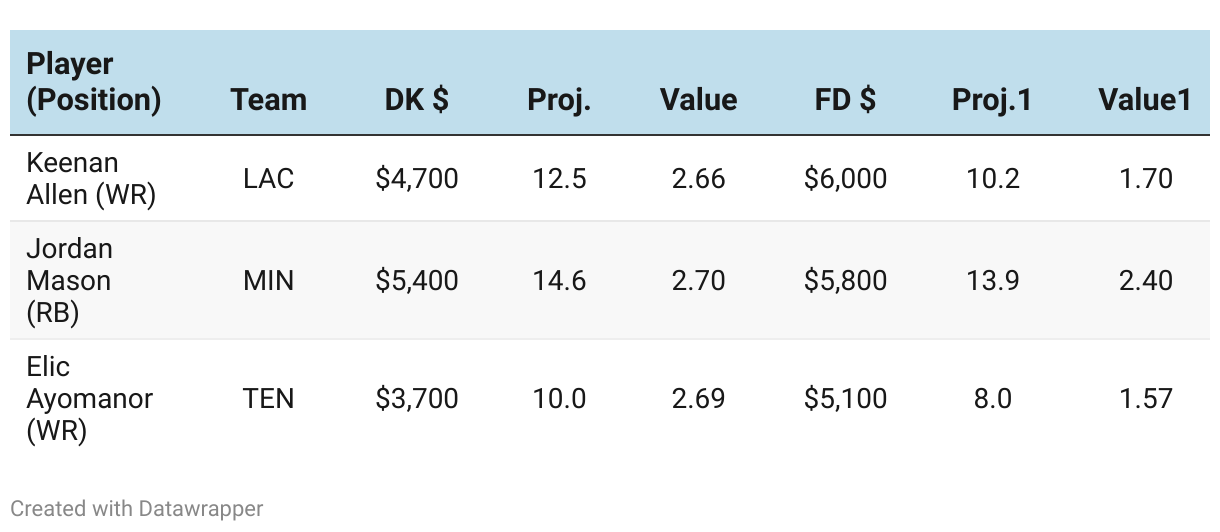This screenshot has width=1220, height=532.
Task: Click the $4,700 DK salary cell
Action: pos(416,179)
